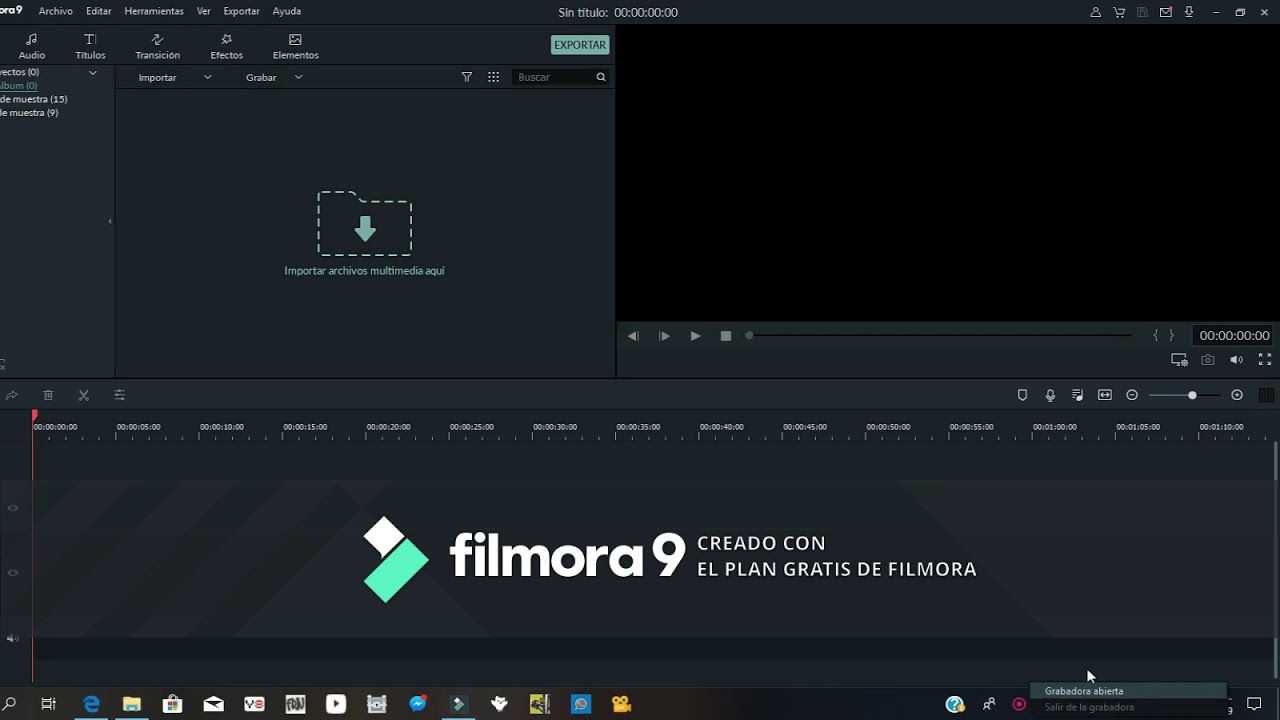
Task: Toggle the track manager columns icon
Action: pos(1266,395)
